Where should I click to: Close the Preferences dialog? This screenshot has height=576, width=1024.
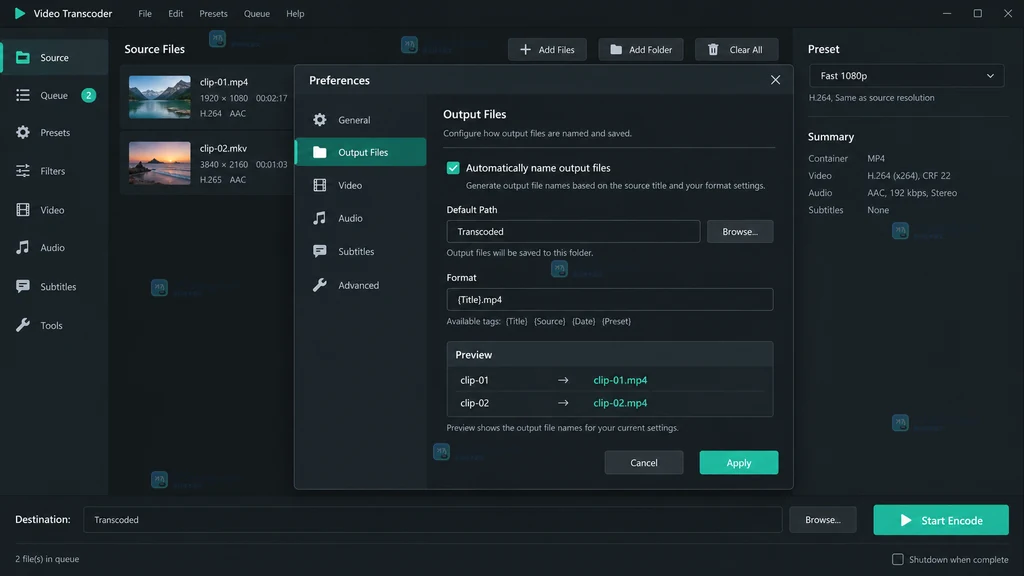click(x=775, y=80)
